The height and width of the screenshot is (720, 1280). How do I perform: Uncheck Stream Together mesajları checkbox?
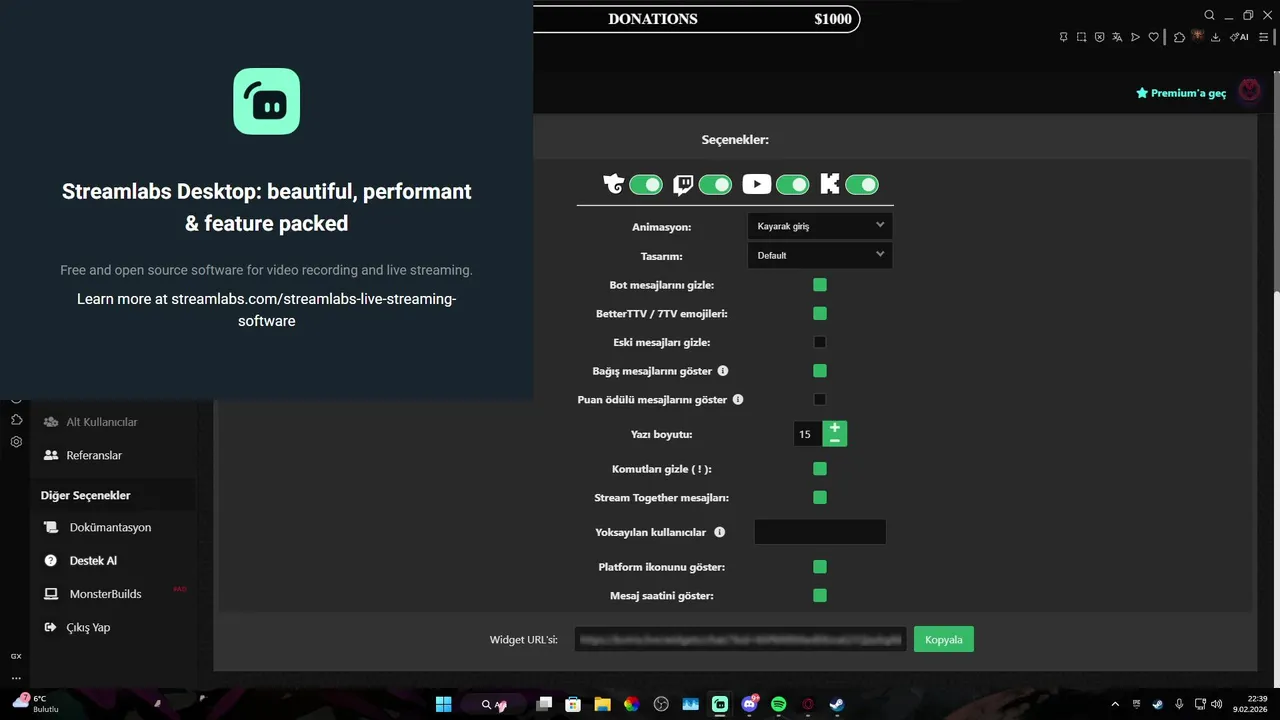820,497
